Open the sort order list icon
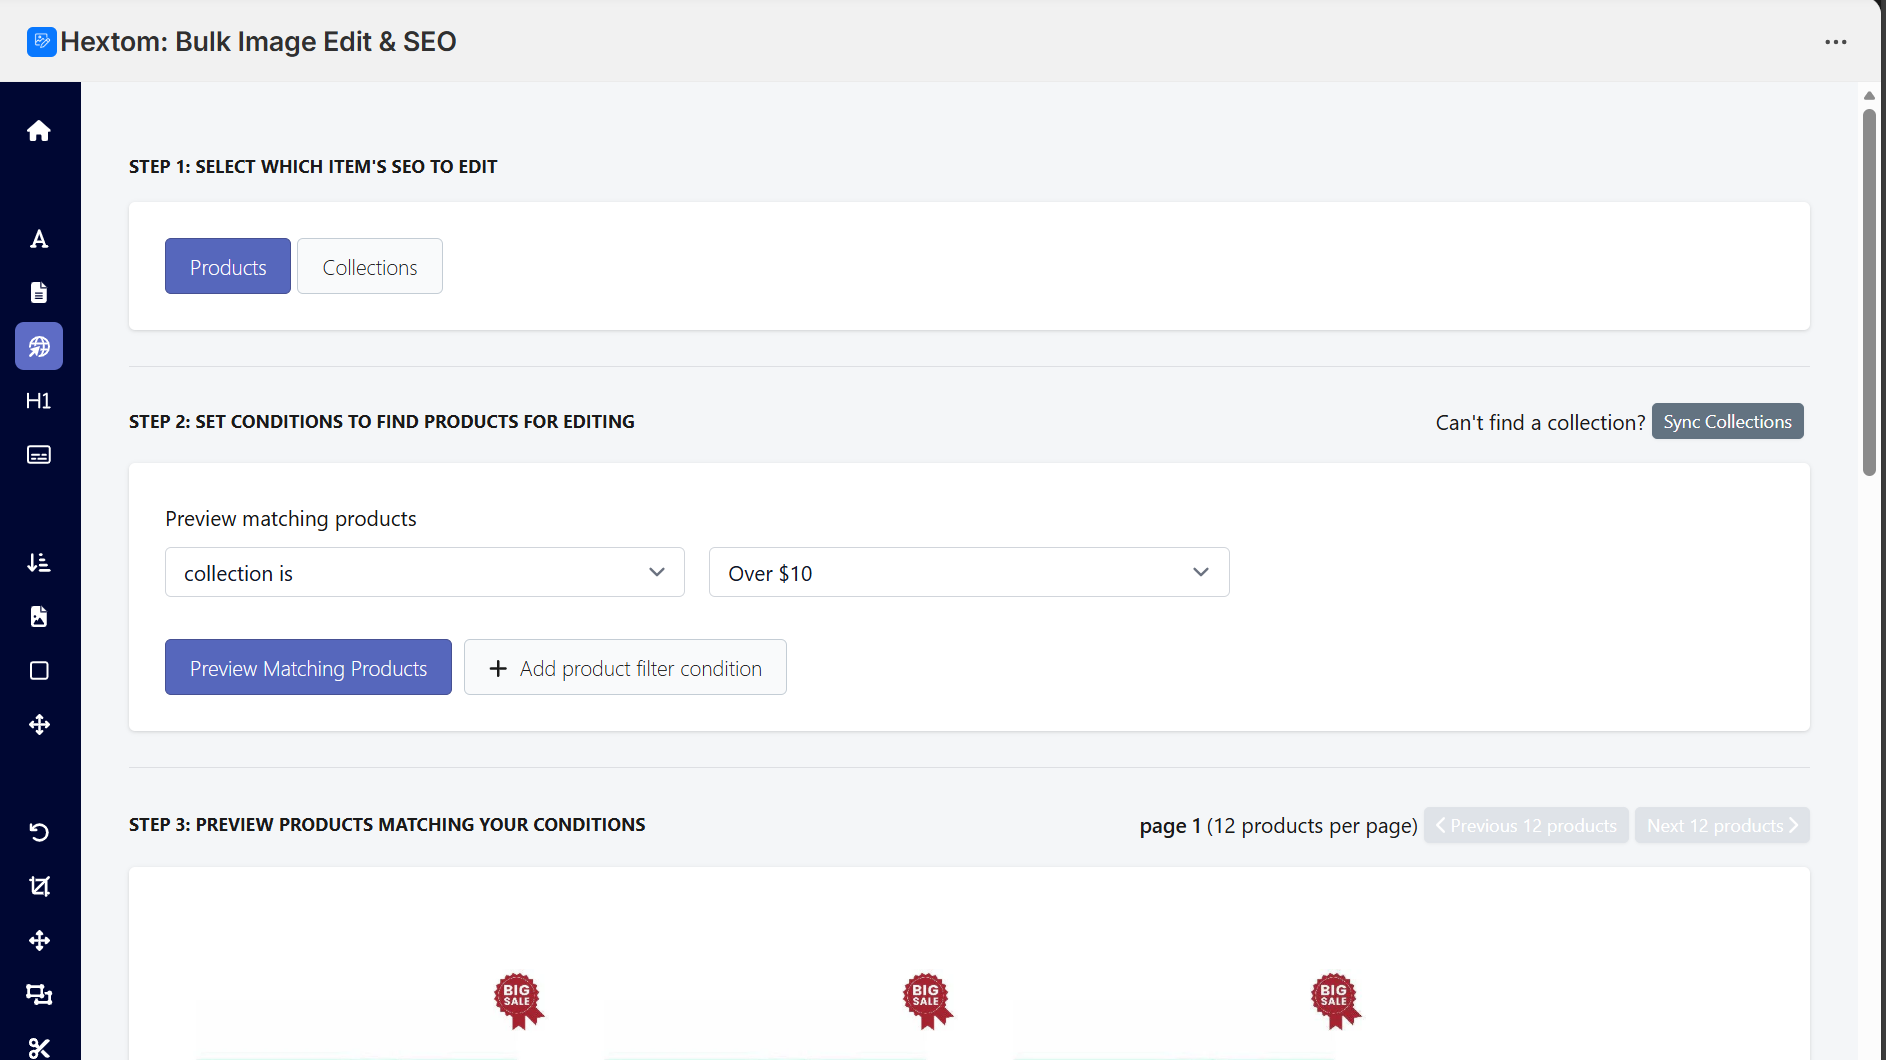Image resolution: width=1886 pixels, height=1060 pixels. (x=39, y=563)
